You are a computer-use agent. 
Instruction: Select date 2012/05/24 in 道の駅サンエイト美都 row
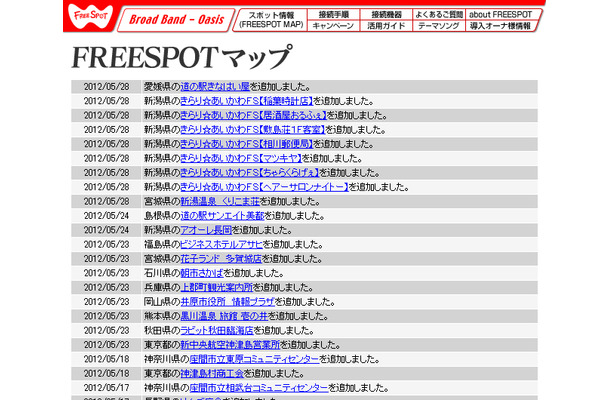pyautogui.click(x=107, y=216)
